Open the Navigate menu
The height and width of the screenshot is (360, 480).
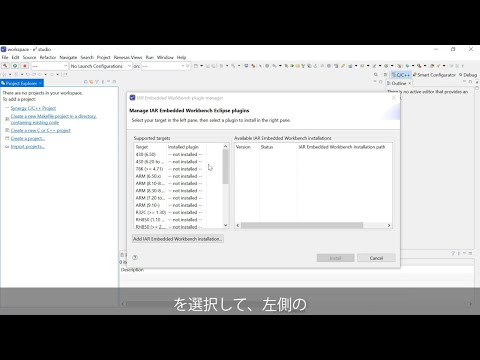[x=68, y=57]
